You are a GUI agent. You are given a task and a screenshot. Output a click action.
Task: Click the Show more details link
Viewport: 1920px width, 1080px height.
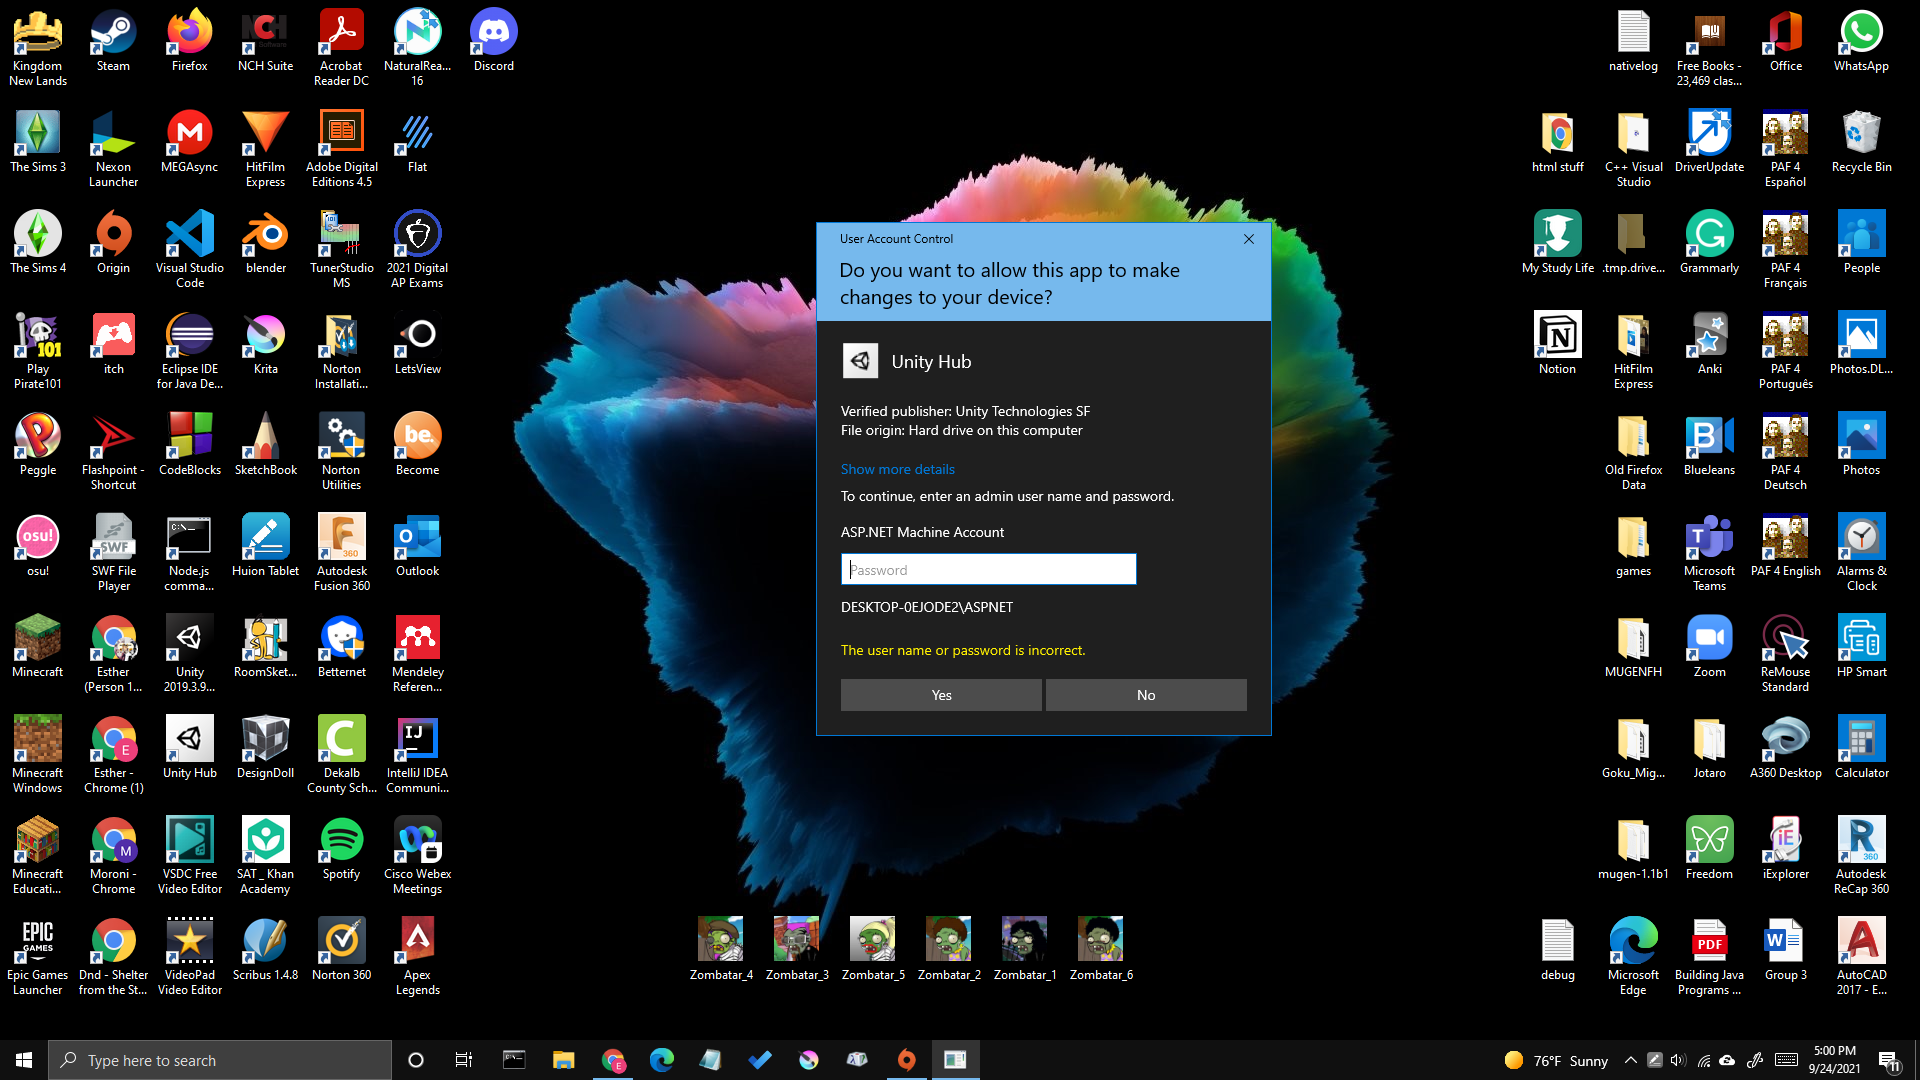[897, 469]
